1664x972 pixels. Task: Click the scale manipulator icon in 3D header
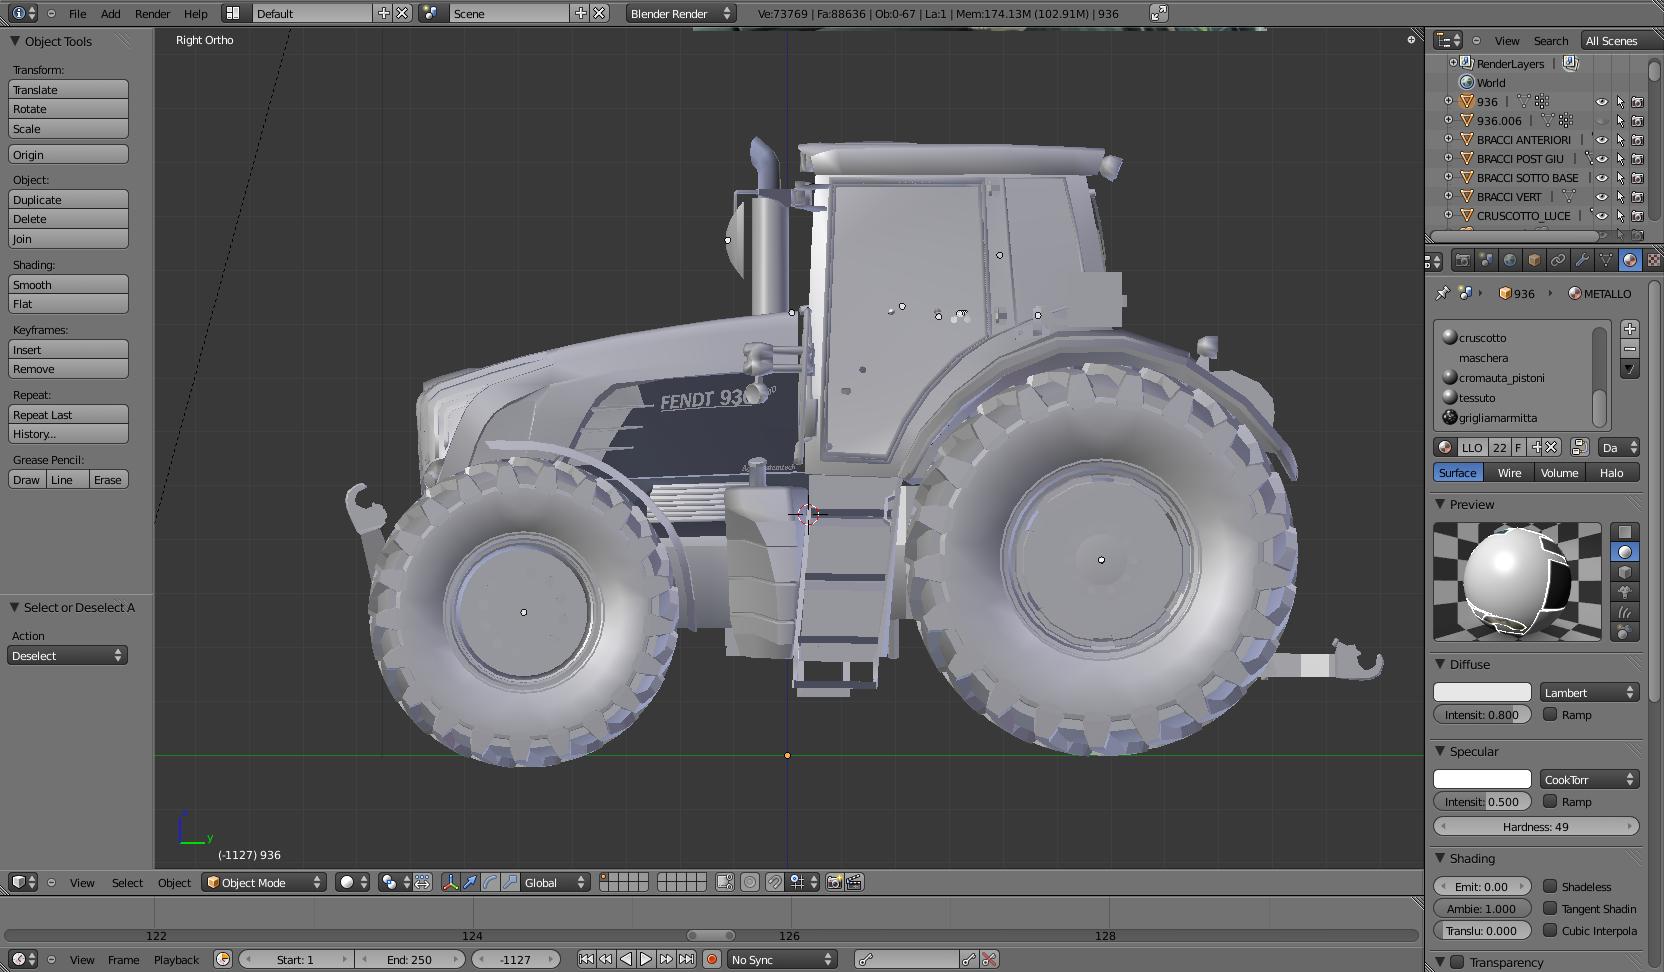(510, 882)
